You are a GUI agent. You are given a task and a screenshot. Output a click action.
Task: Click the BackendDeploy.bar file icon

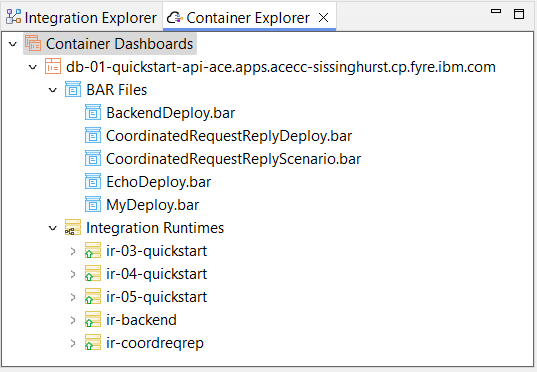[93, 112]
